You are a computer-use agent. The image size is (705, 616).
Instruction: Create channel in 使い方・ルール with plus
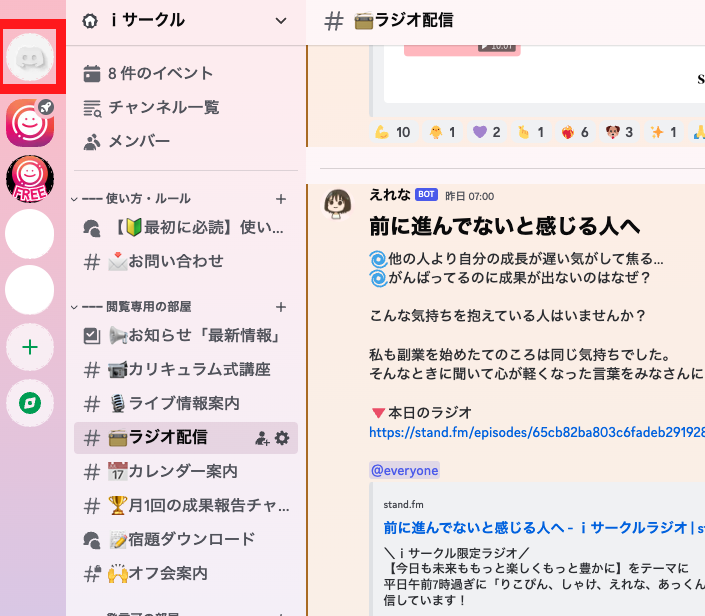[x=281, y=199]
